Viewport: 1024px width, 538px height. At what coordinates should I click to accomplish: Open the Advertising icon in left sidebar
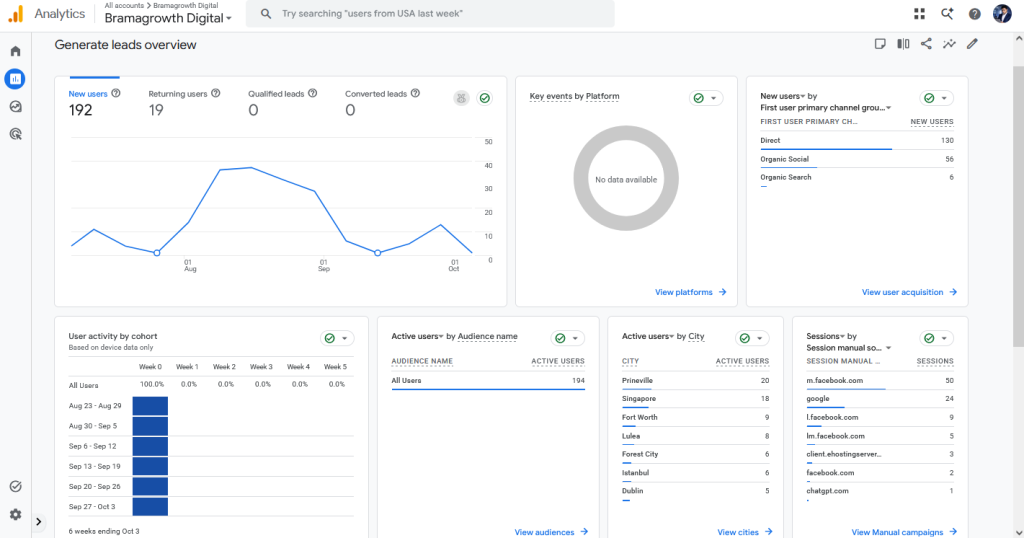pyautogui.click(x=16, y=134)
